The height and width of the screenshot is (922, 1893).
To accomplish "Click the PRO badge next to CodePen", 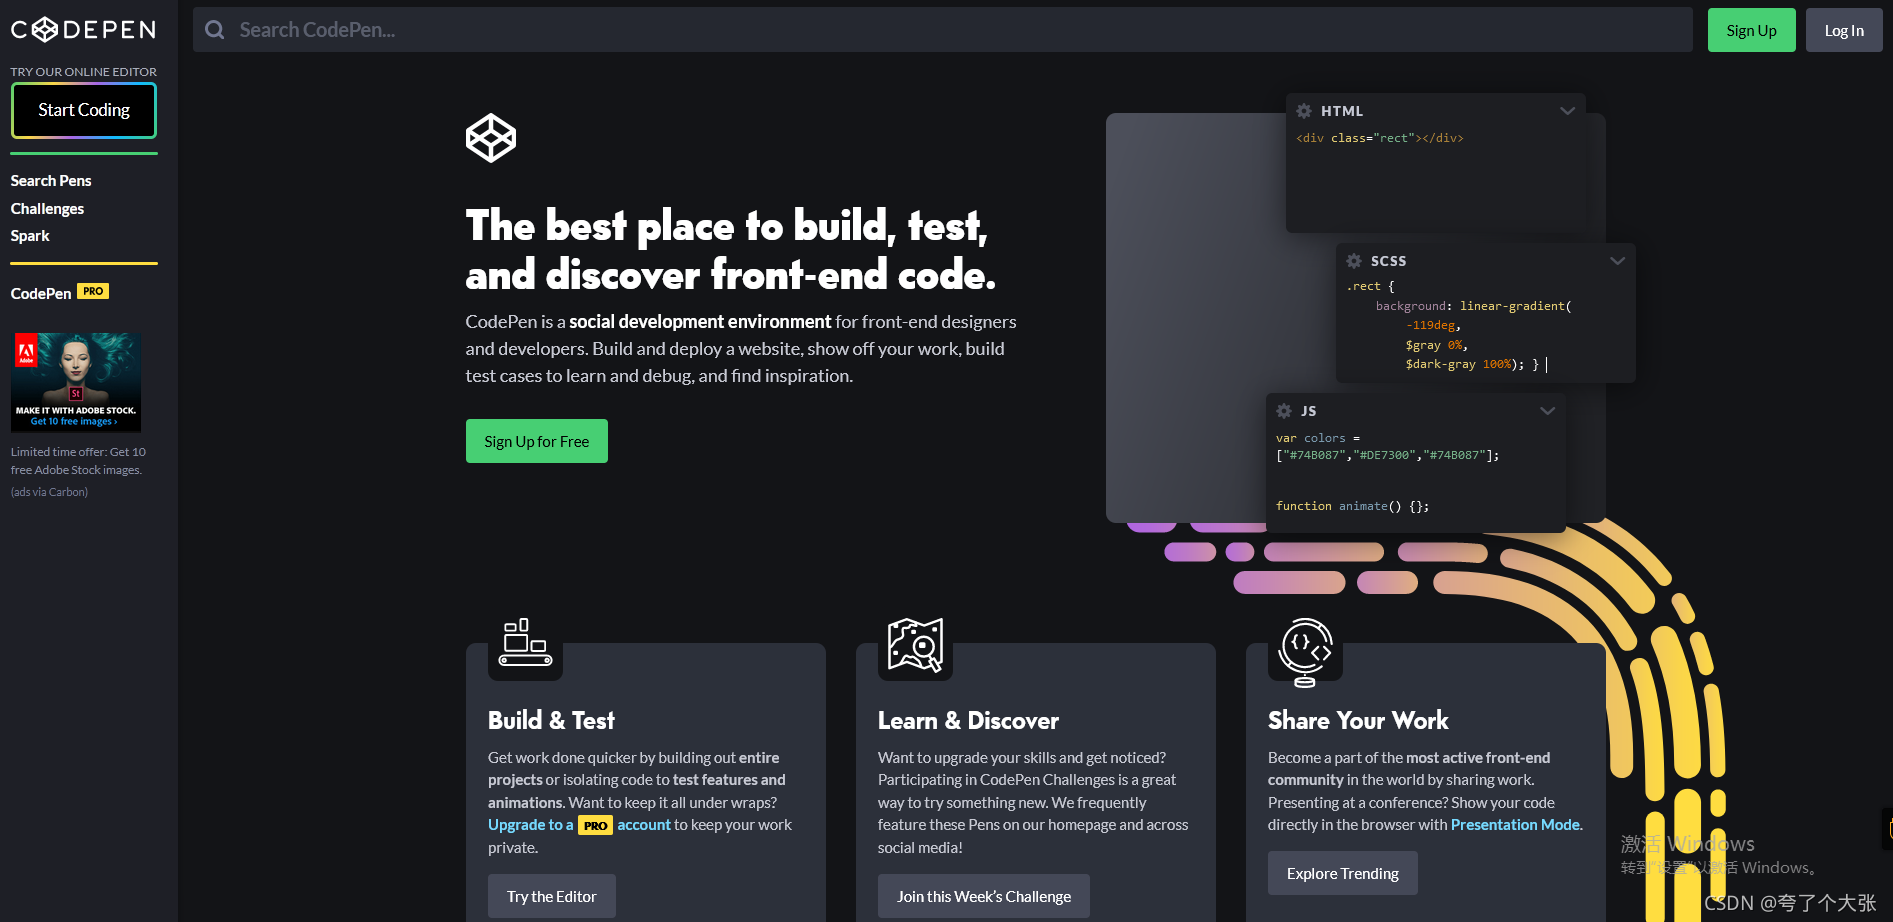I will (93, 291).
